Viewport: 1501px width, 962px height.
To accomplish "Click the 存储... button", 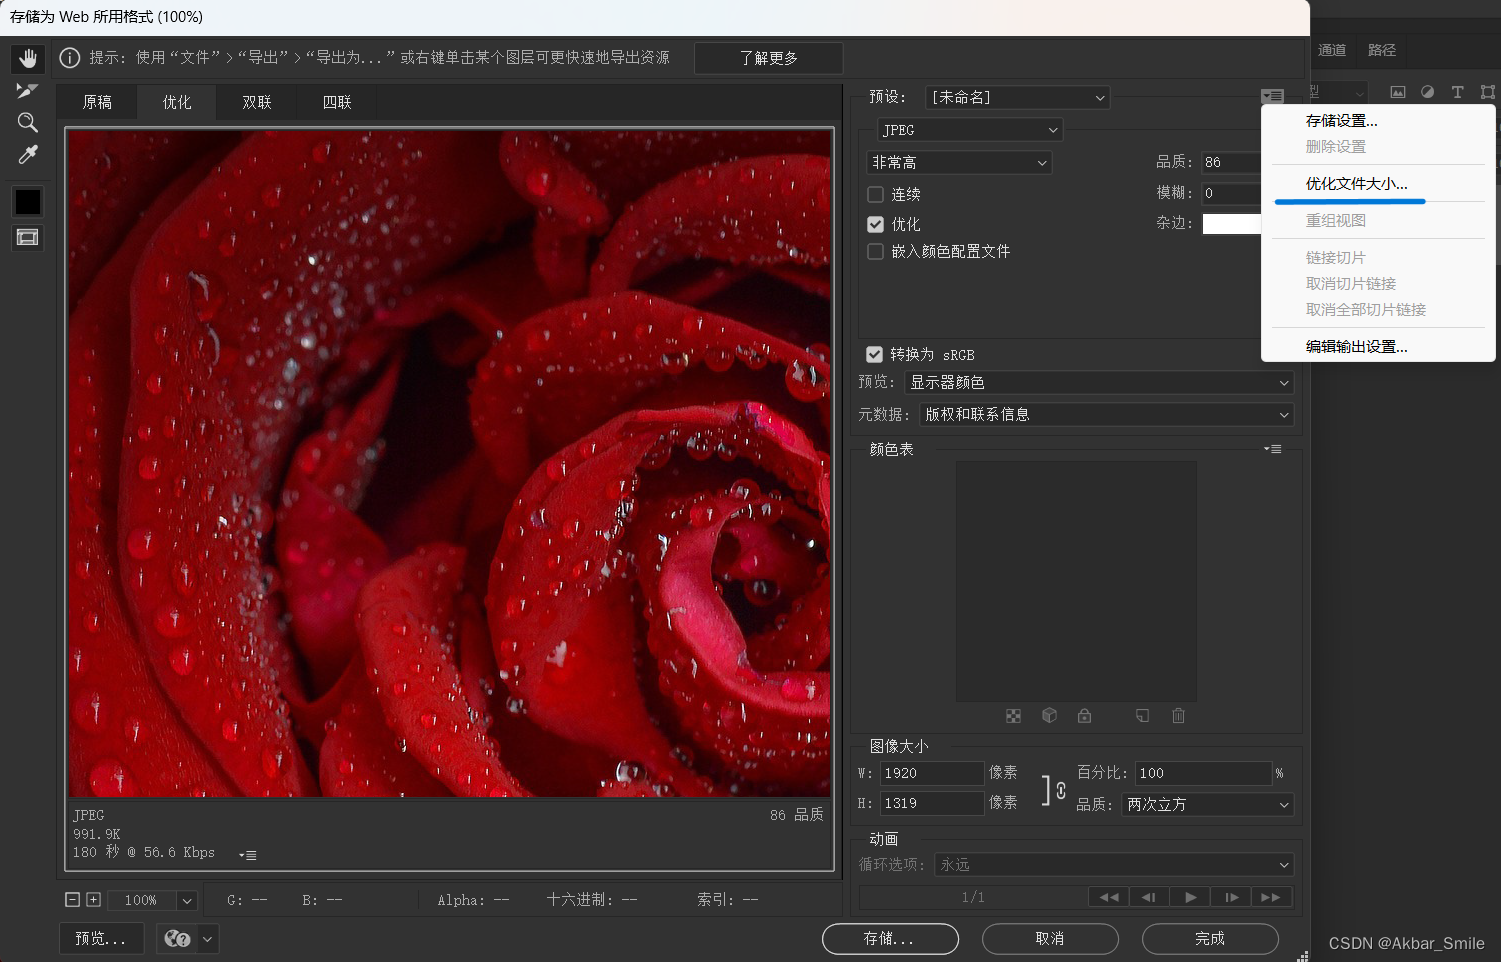I will [x=890, y=939].
